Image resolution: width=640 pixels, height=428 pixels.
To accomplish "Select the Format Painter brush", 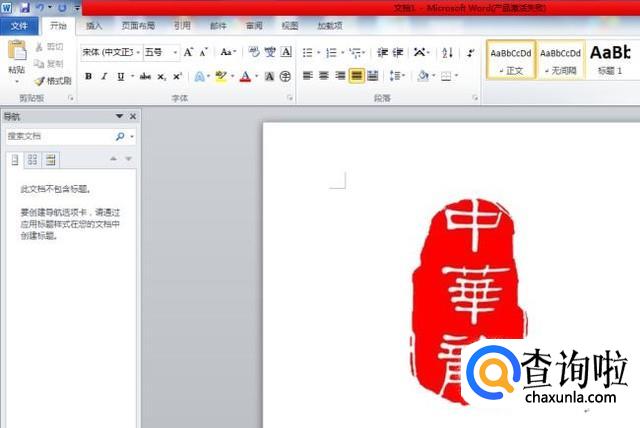I will pos(39,81).
